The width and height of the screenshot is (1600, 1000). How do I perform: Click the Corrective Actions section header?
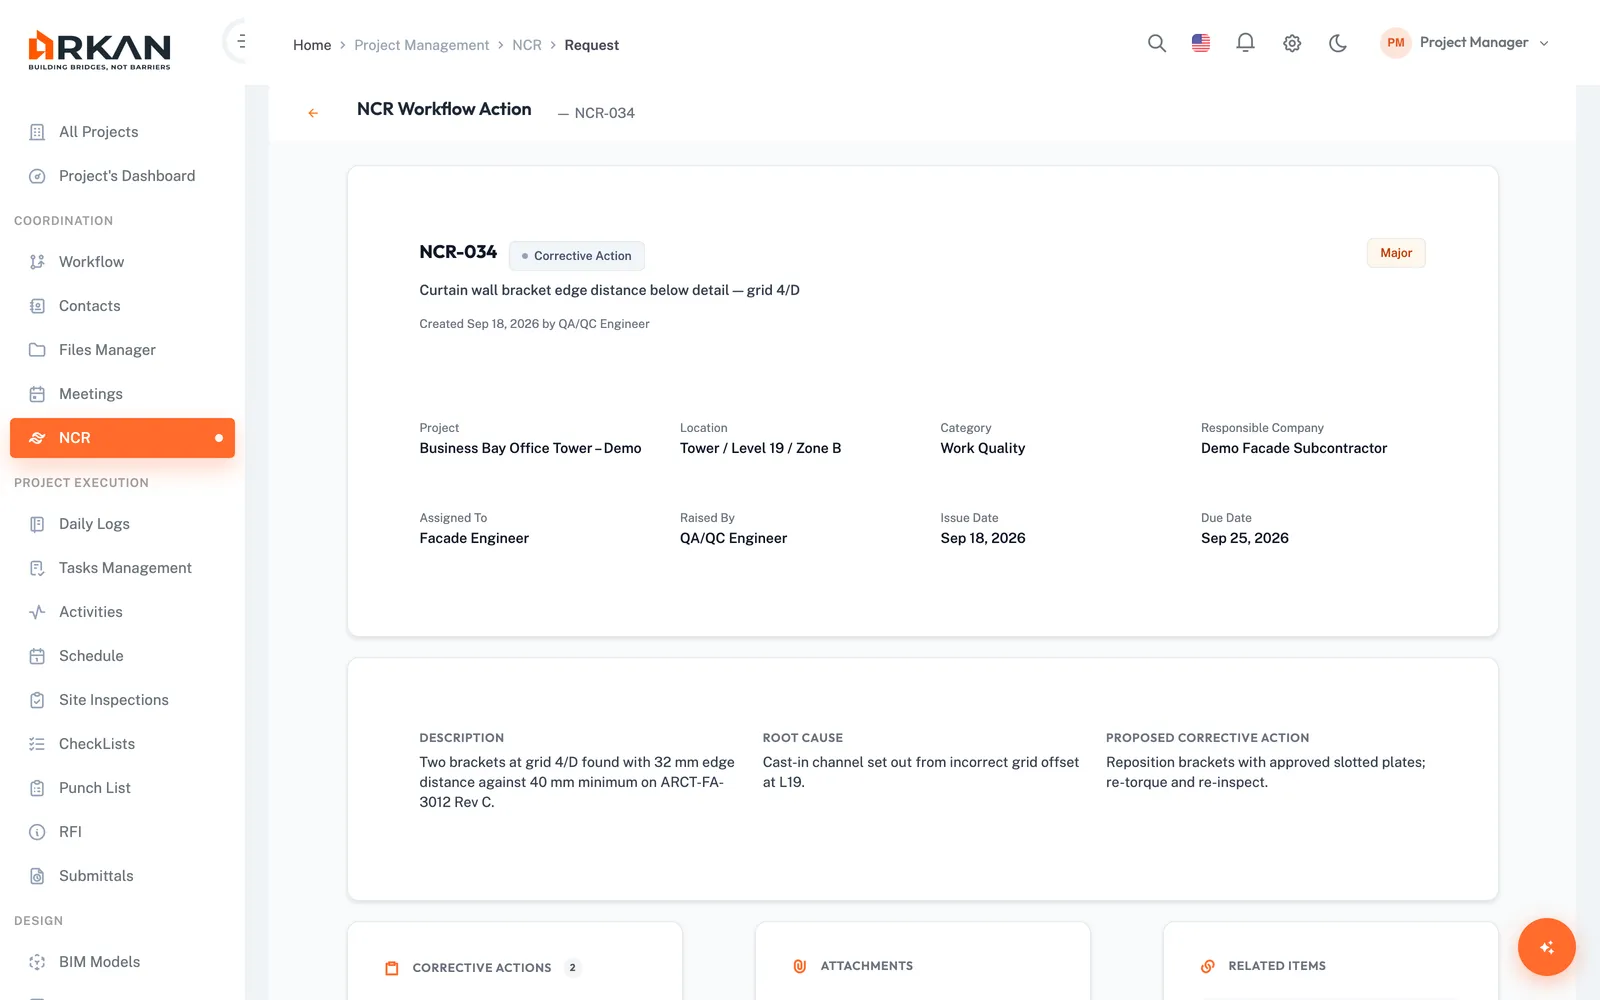click(482, 968)
